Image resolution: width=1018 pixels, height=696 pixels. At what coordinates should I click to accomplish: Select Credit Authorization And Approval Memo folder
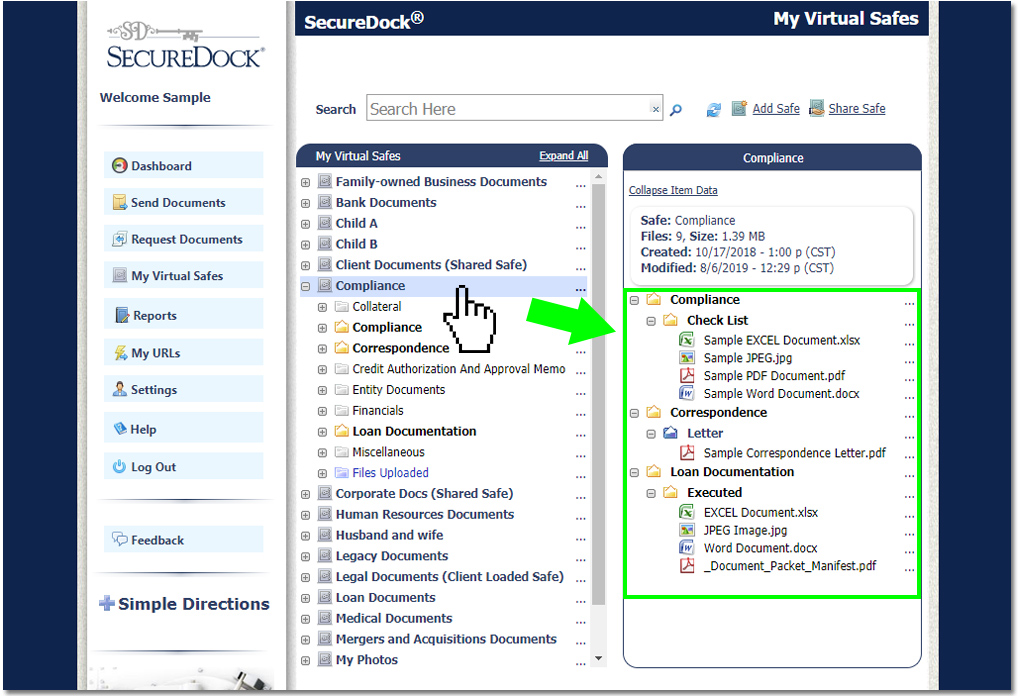(x=458, y=369)
